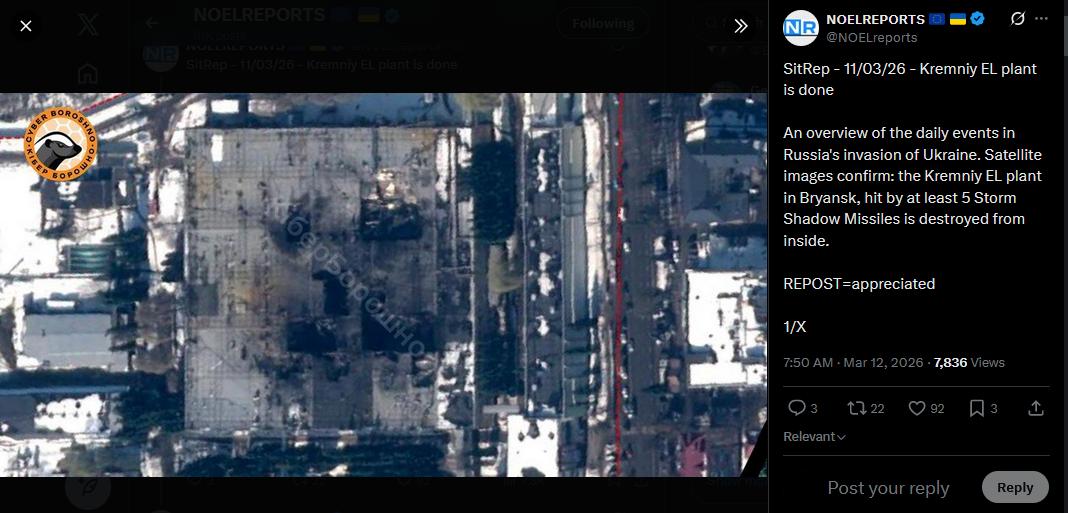The height and width of the screenshot is (513, 1068).
Task: Click the reply icon with 3 replies
Action: [802, 408]
